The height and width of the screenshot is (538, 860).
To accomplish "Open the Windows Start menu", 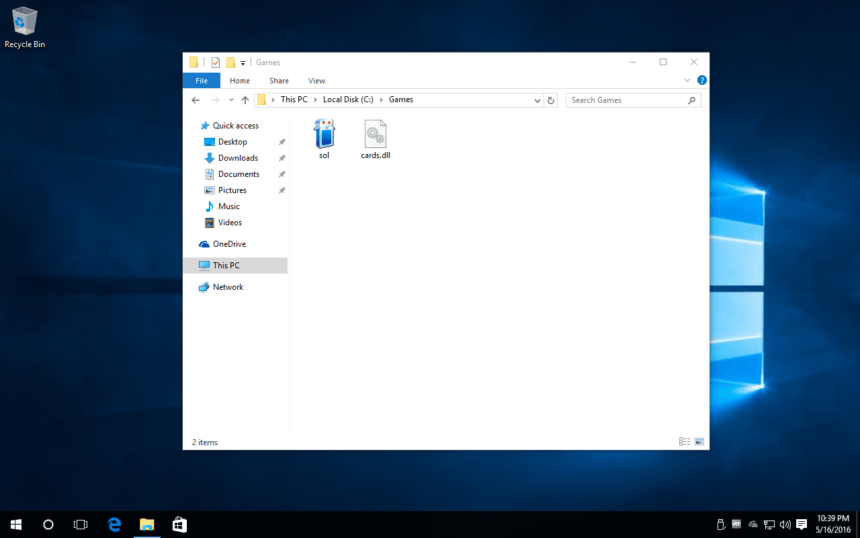I will click(16, 525).
